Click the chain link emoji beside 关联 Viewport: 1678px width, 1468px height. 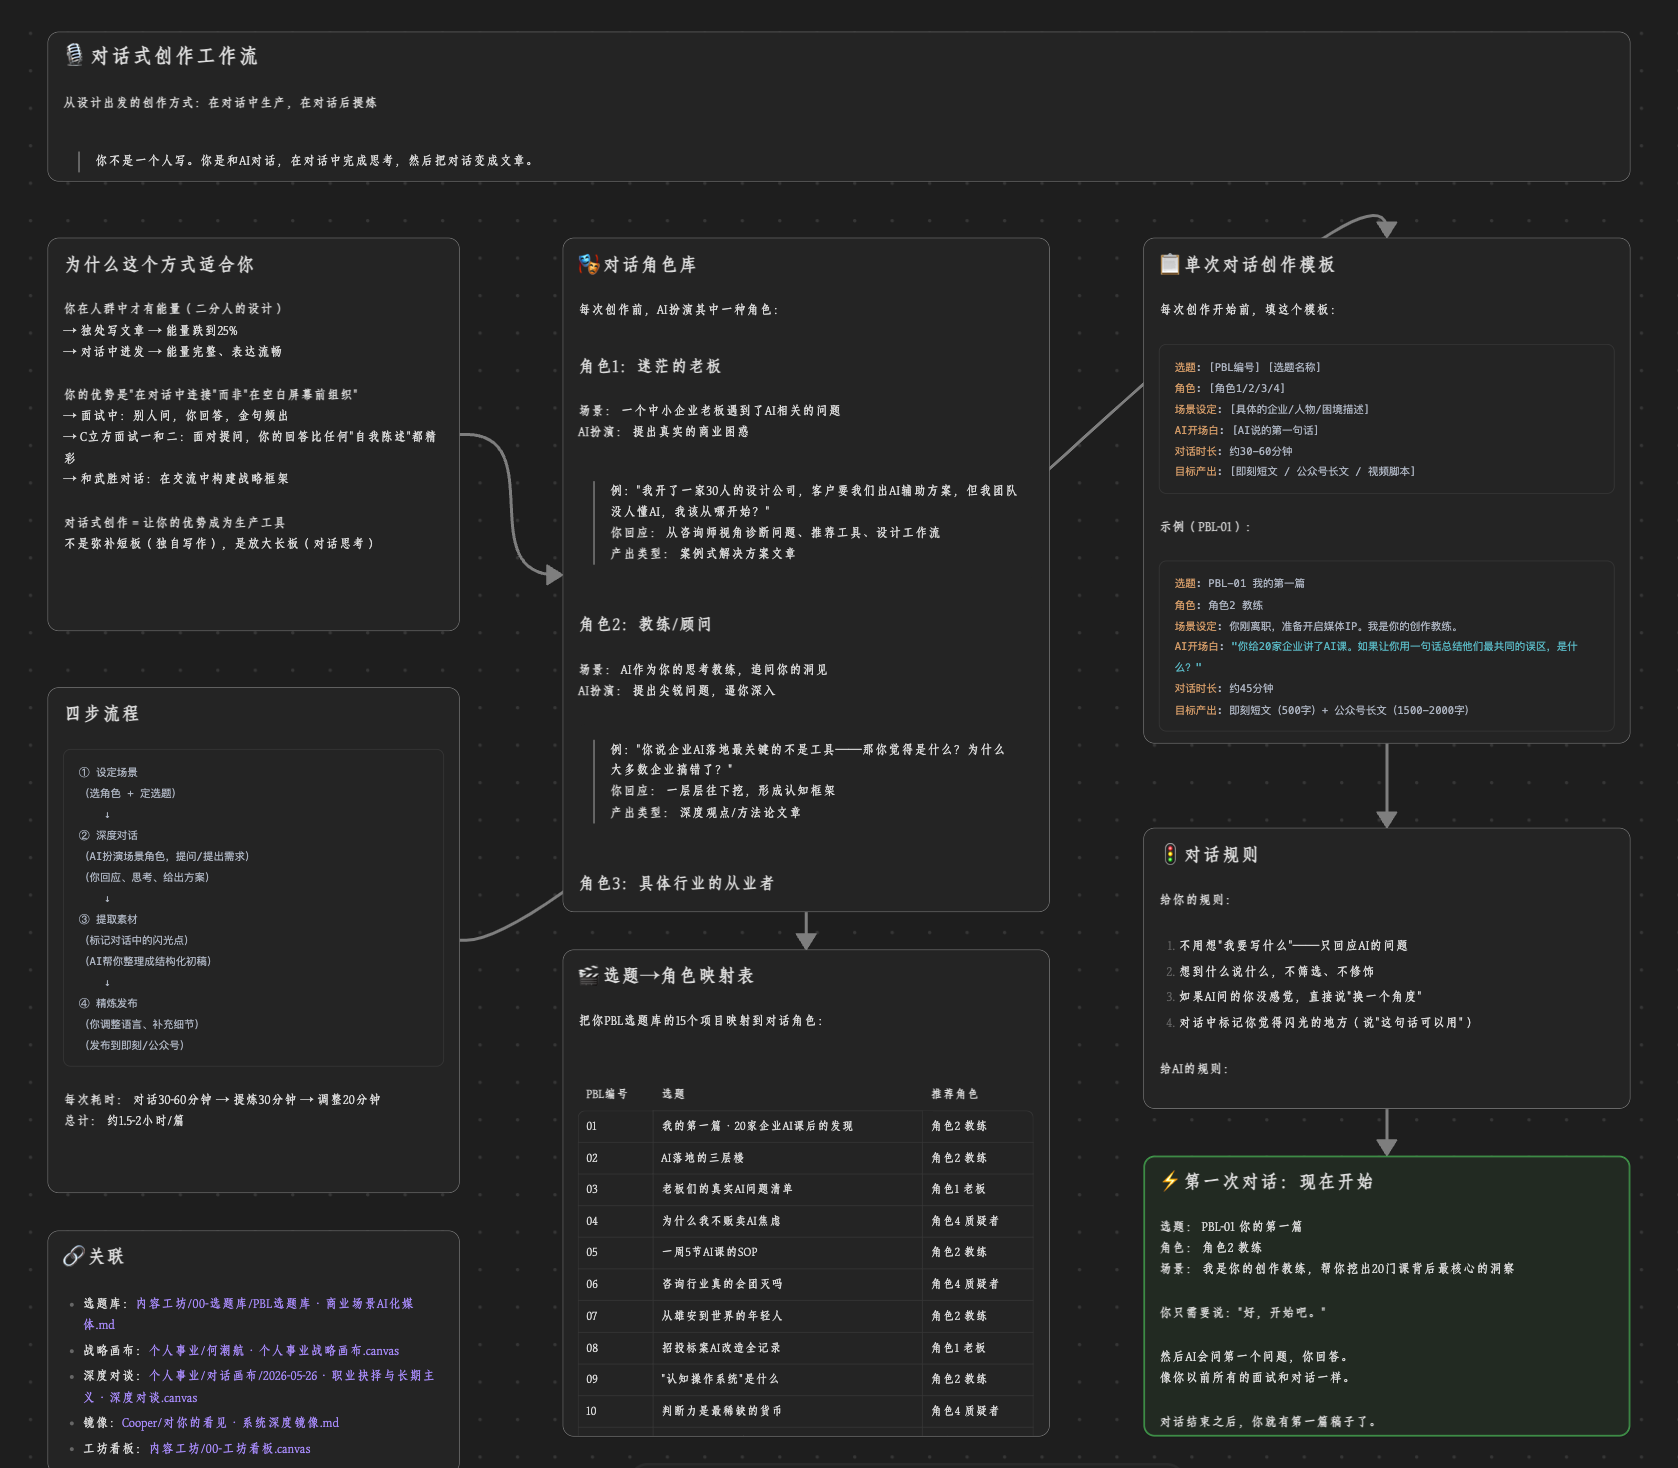point(74,1256)
